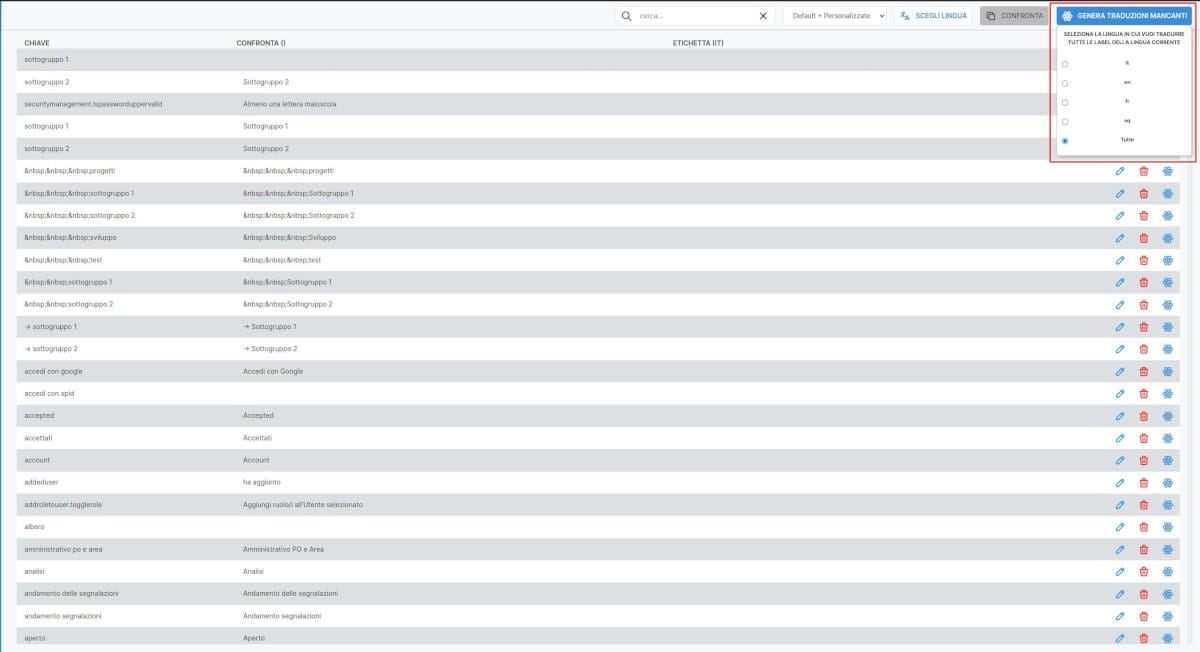Image resolution: width=1200 pixels, height=652 pixels.
Task: Generate translation for 'accepted' row
Action: point(1167,416)
